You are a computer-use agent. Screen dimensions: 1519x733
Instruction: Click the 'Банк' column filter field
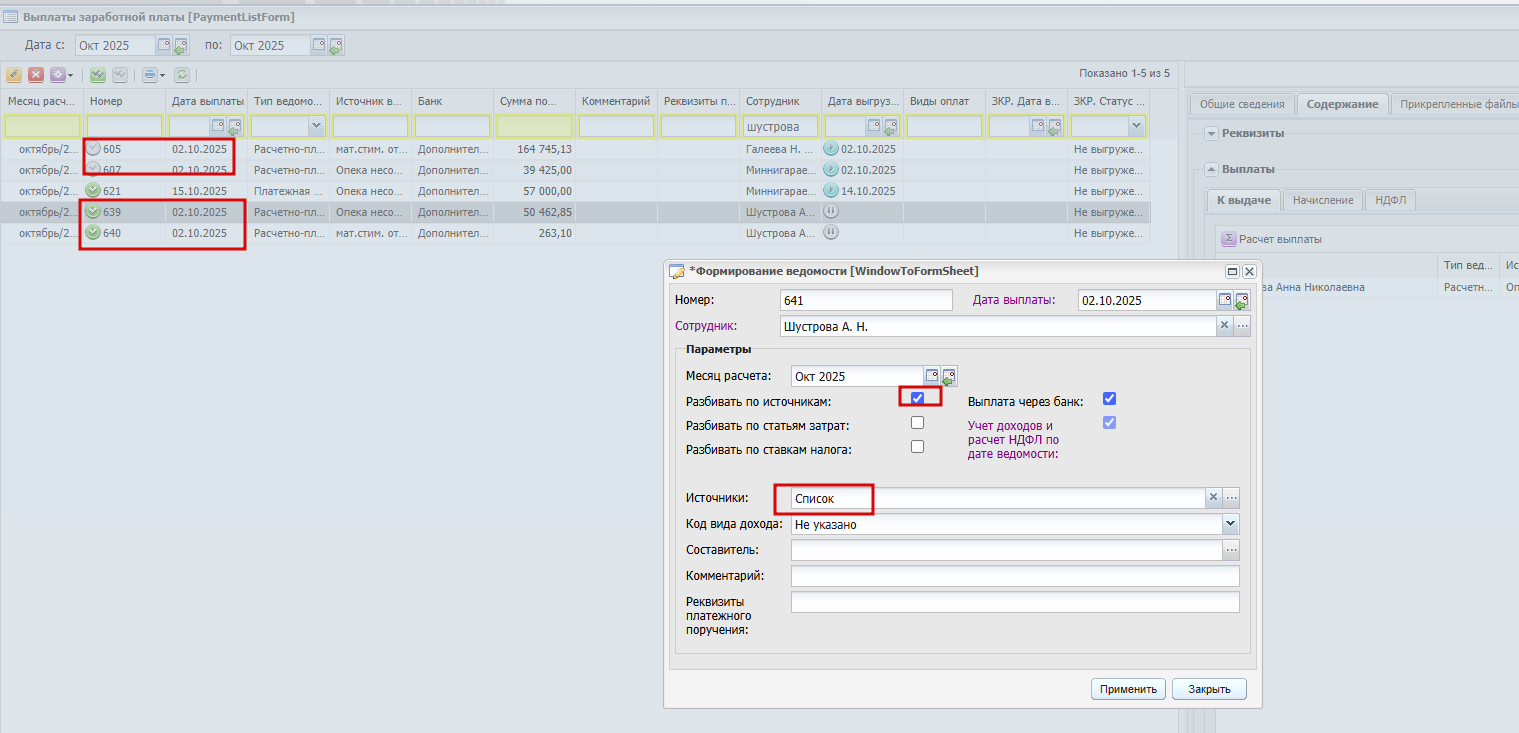tap(453, 126)
